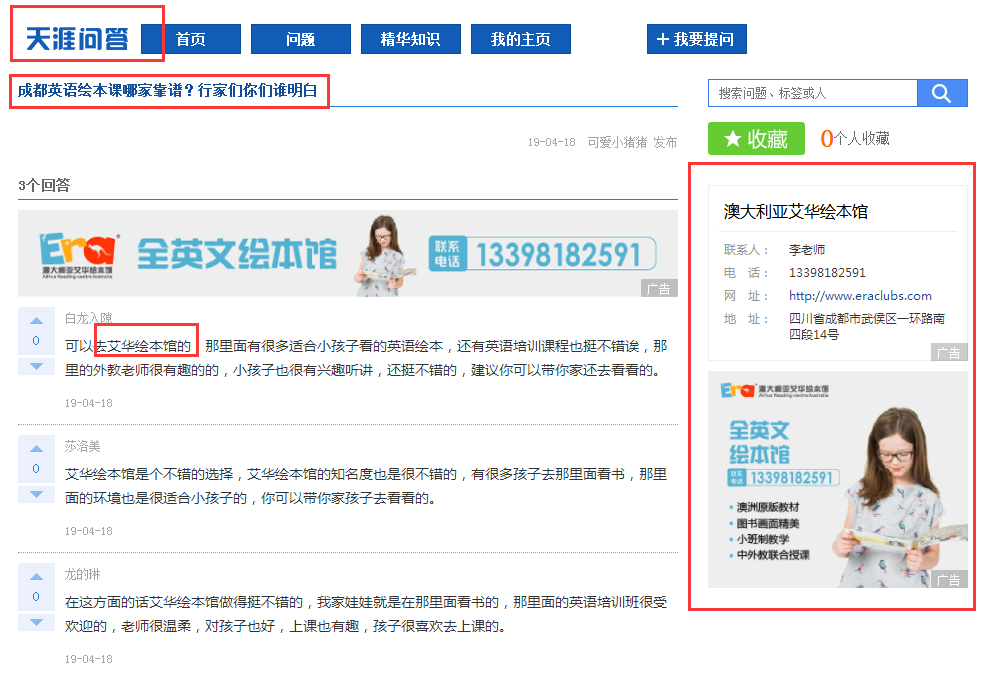Upvote 龙的琳's answer

pos(36,576)
